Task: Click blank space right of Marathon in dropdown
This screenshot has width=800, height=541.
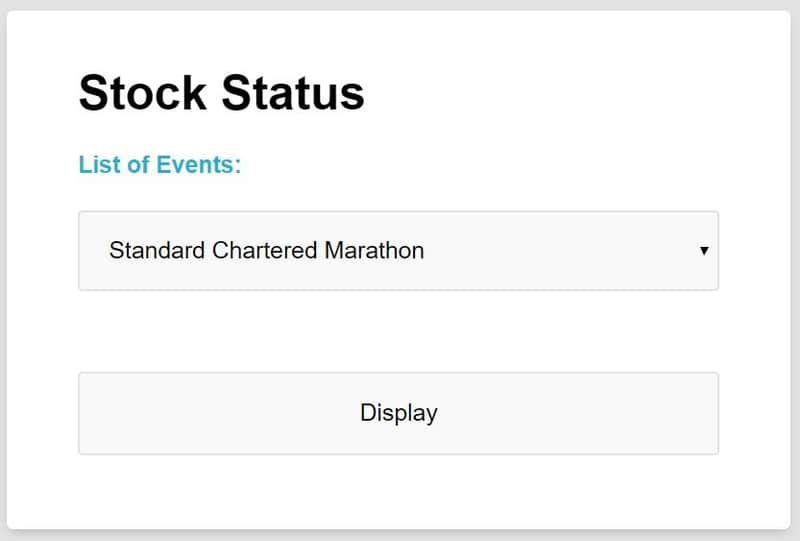Action: point(560,250)
